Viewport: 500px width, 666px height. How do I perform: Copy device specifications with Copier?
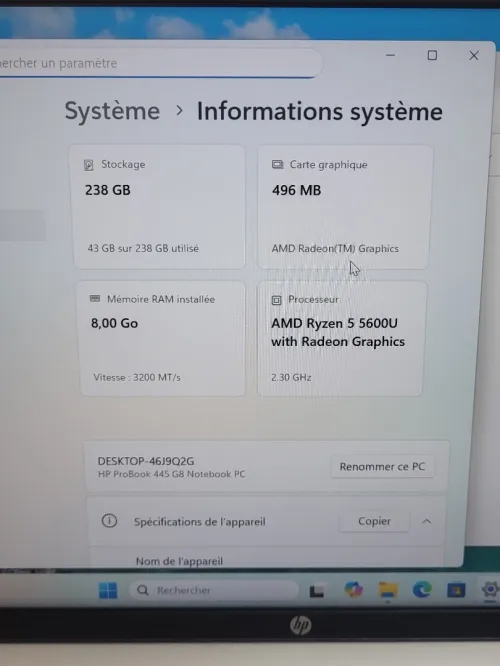[374, 521]
